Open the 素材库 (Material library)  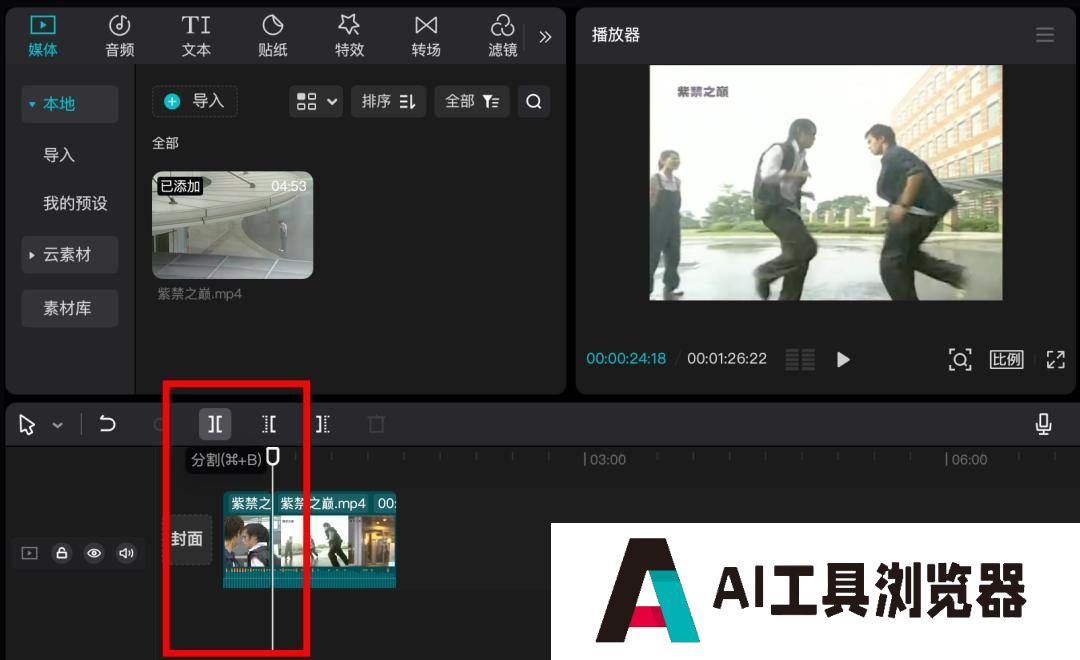click(70, 308)
